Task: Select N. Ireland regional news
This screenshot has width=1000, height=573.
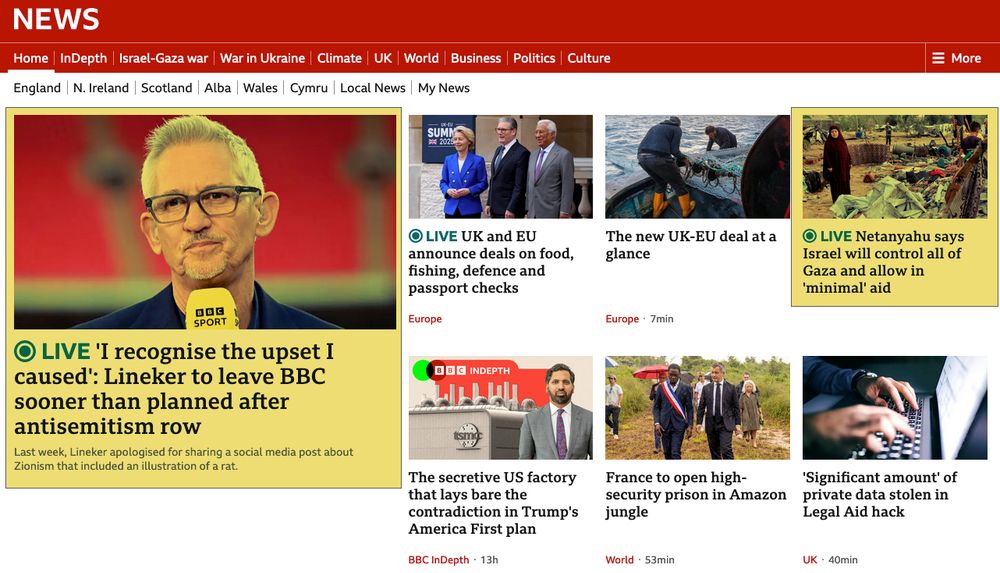Action: click(x=101, y=88)
